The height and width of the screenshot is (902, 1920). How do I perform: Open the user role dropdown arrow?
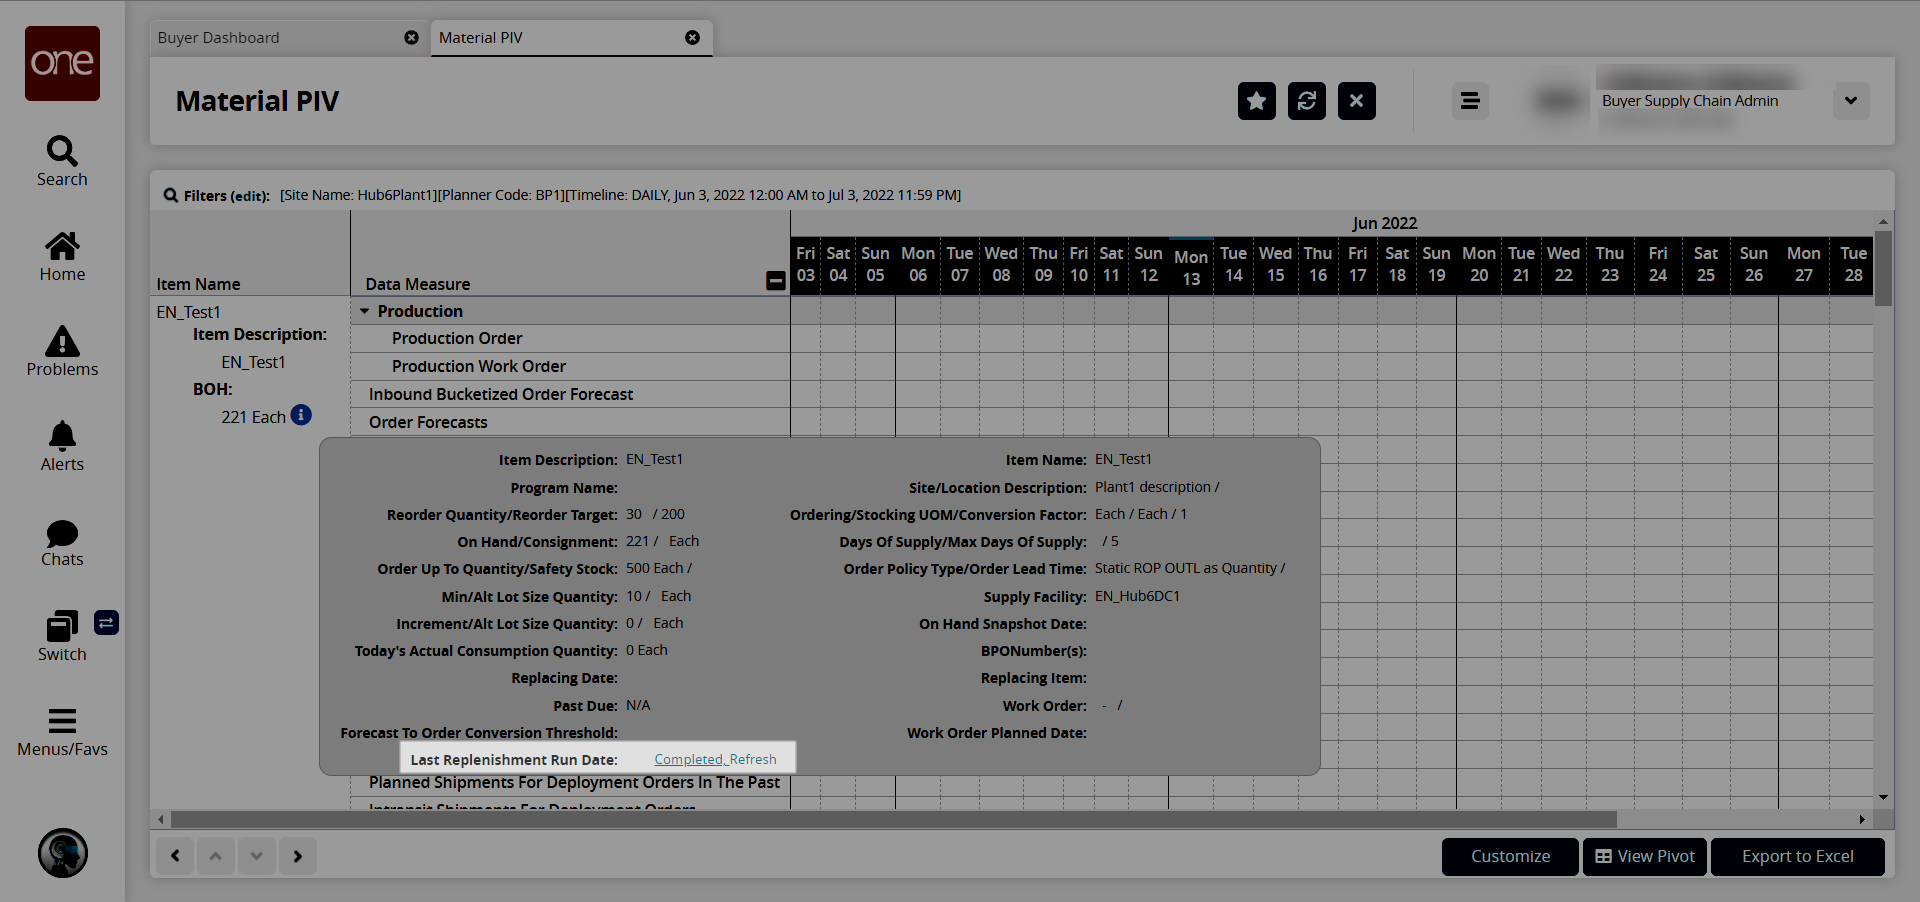click(x=1850, y=101)
